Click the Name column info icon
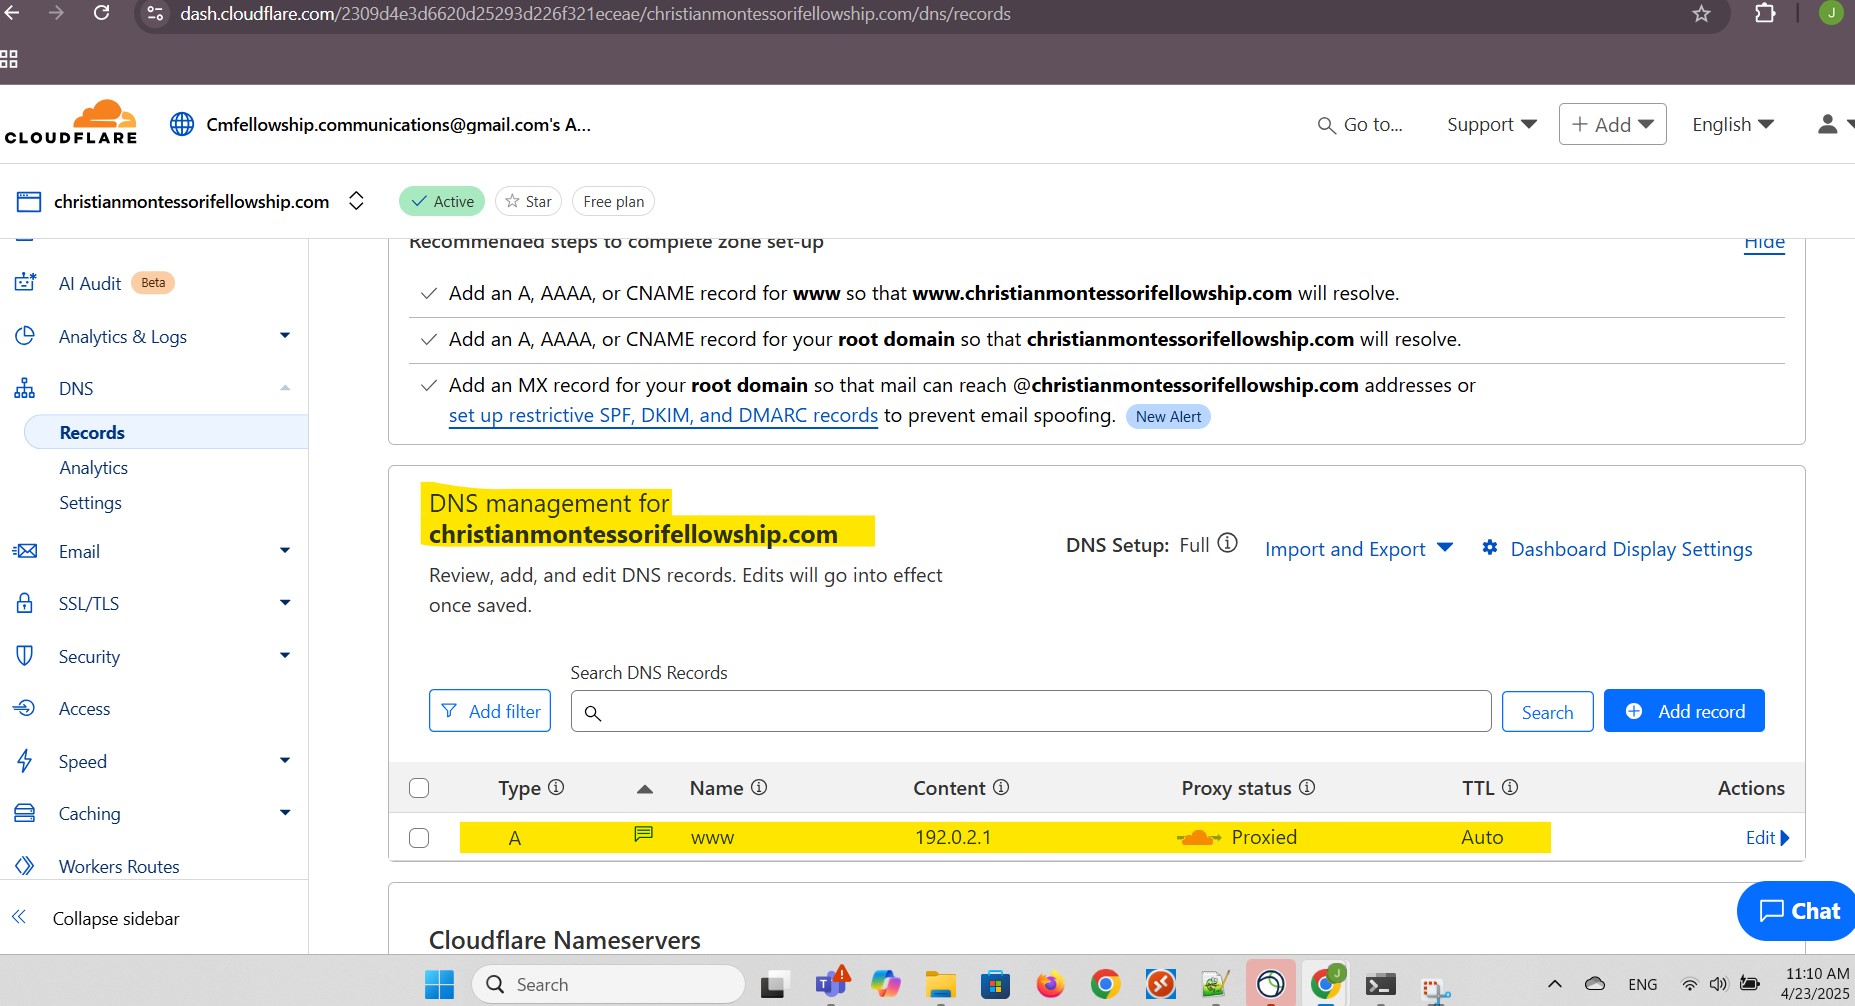 click(x=759, y=787)
